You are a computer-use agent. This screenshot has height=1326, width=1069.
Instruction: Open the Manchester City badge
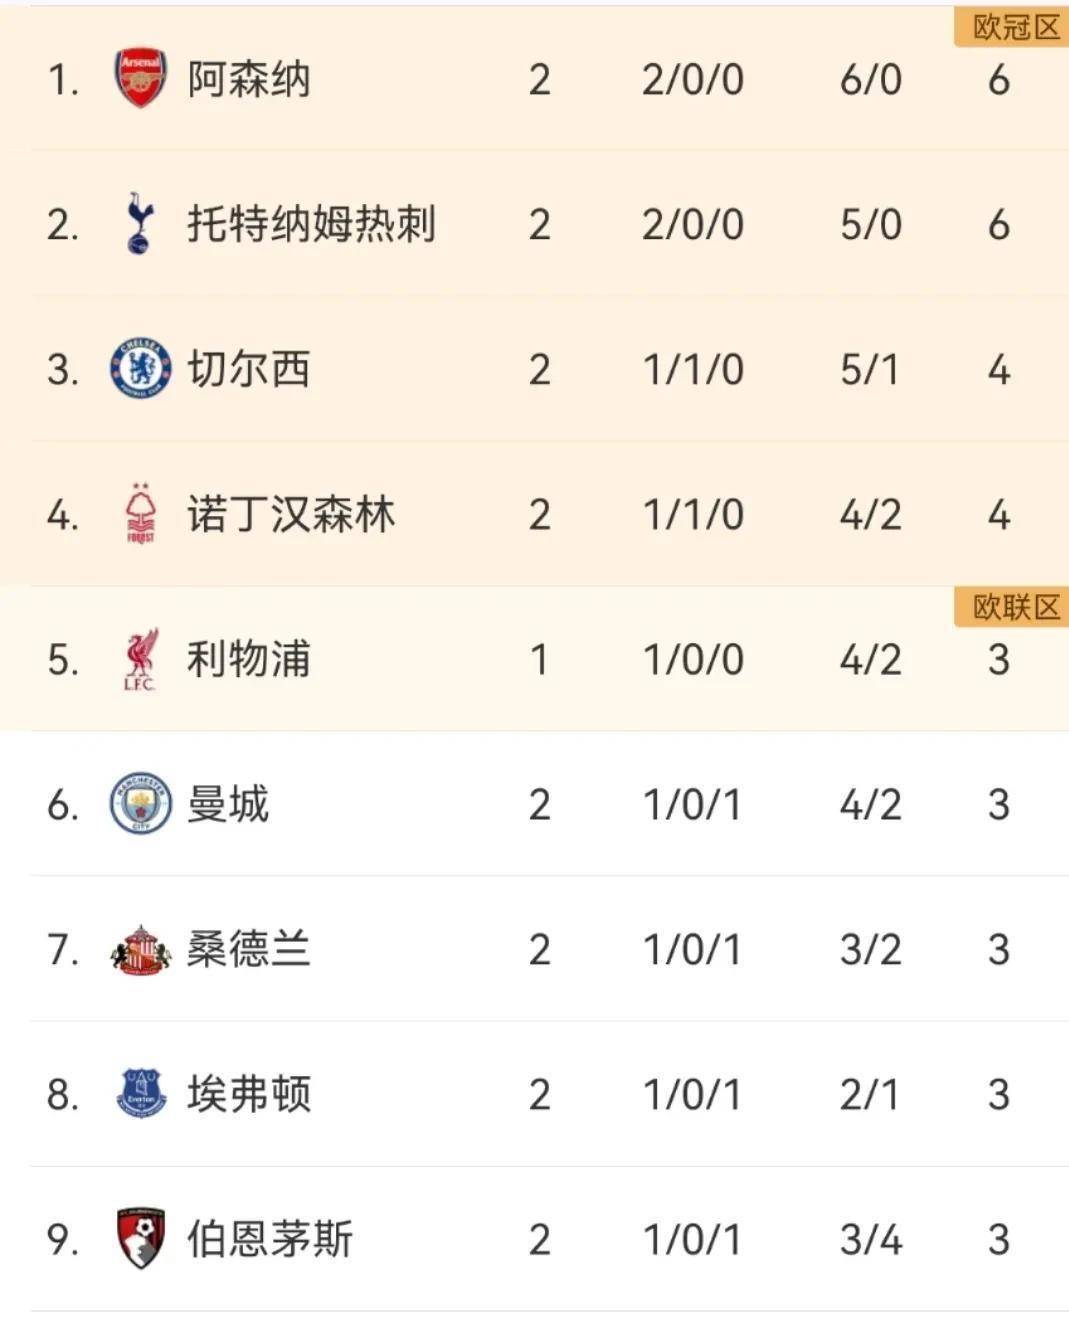tap(140, 803)
